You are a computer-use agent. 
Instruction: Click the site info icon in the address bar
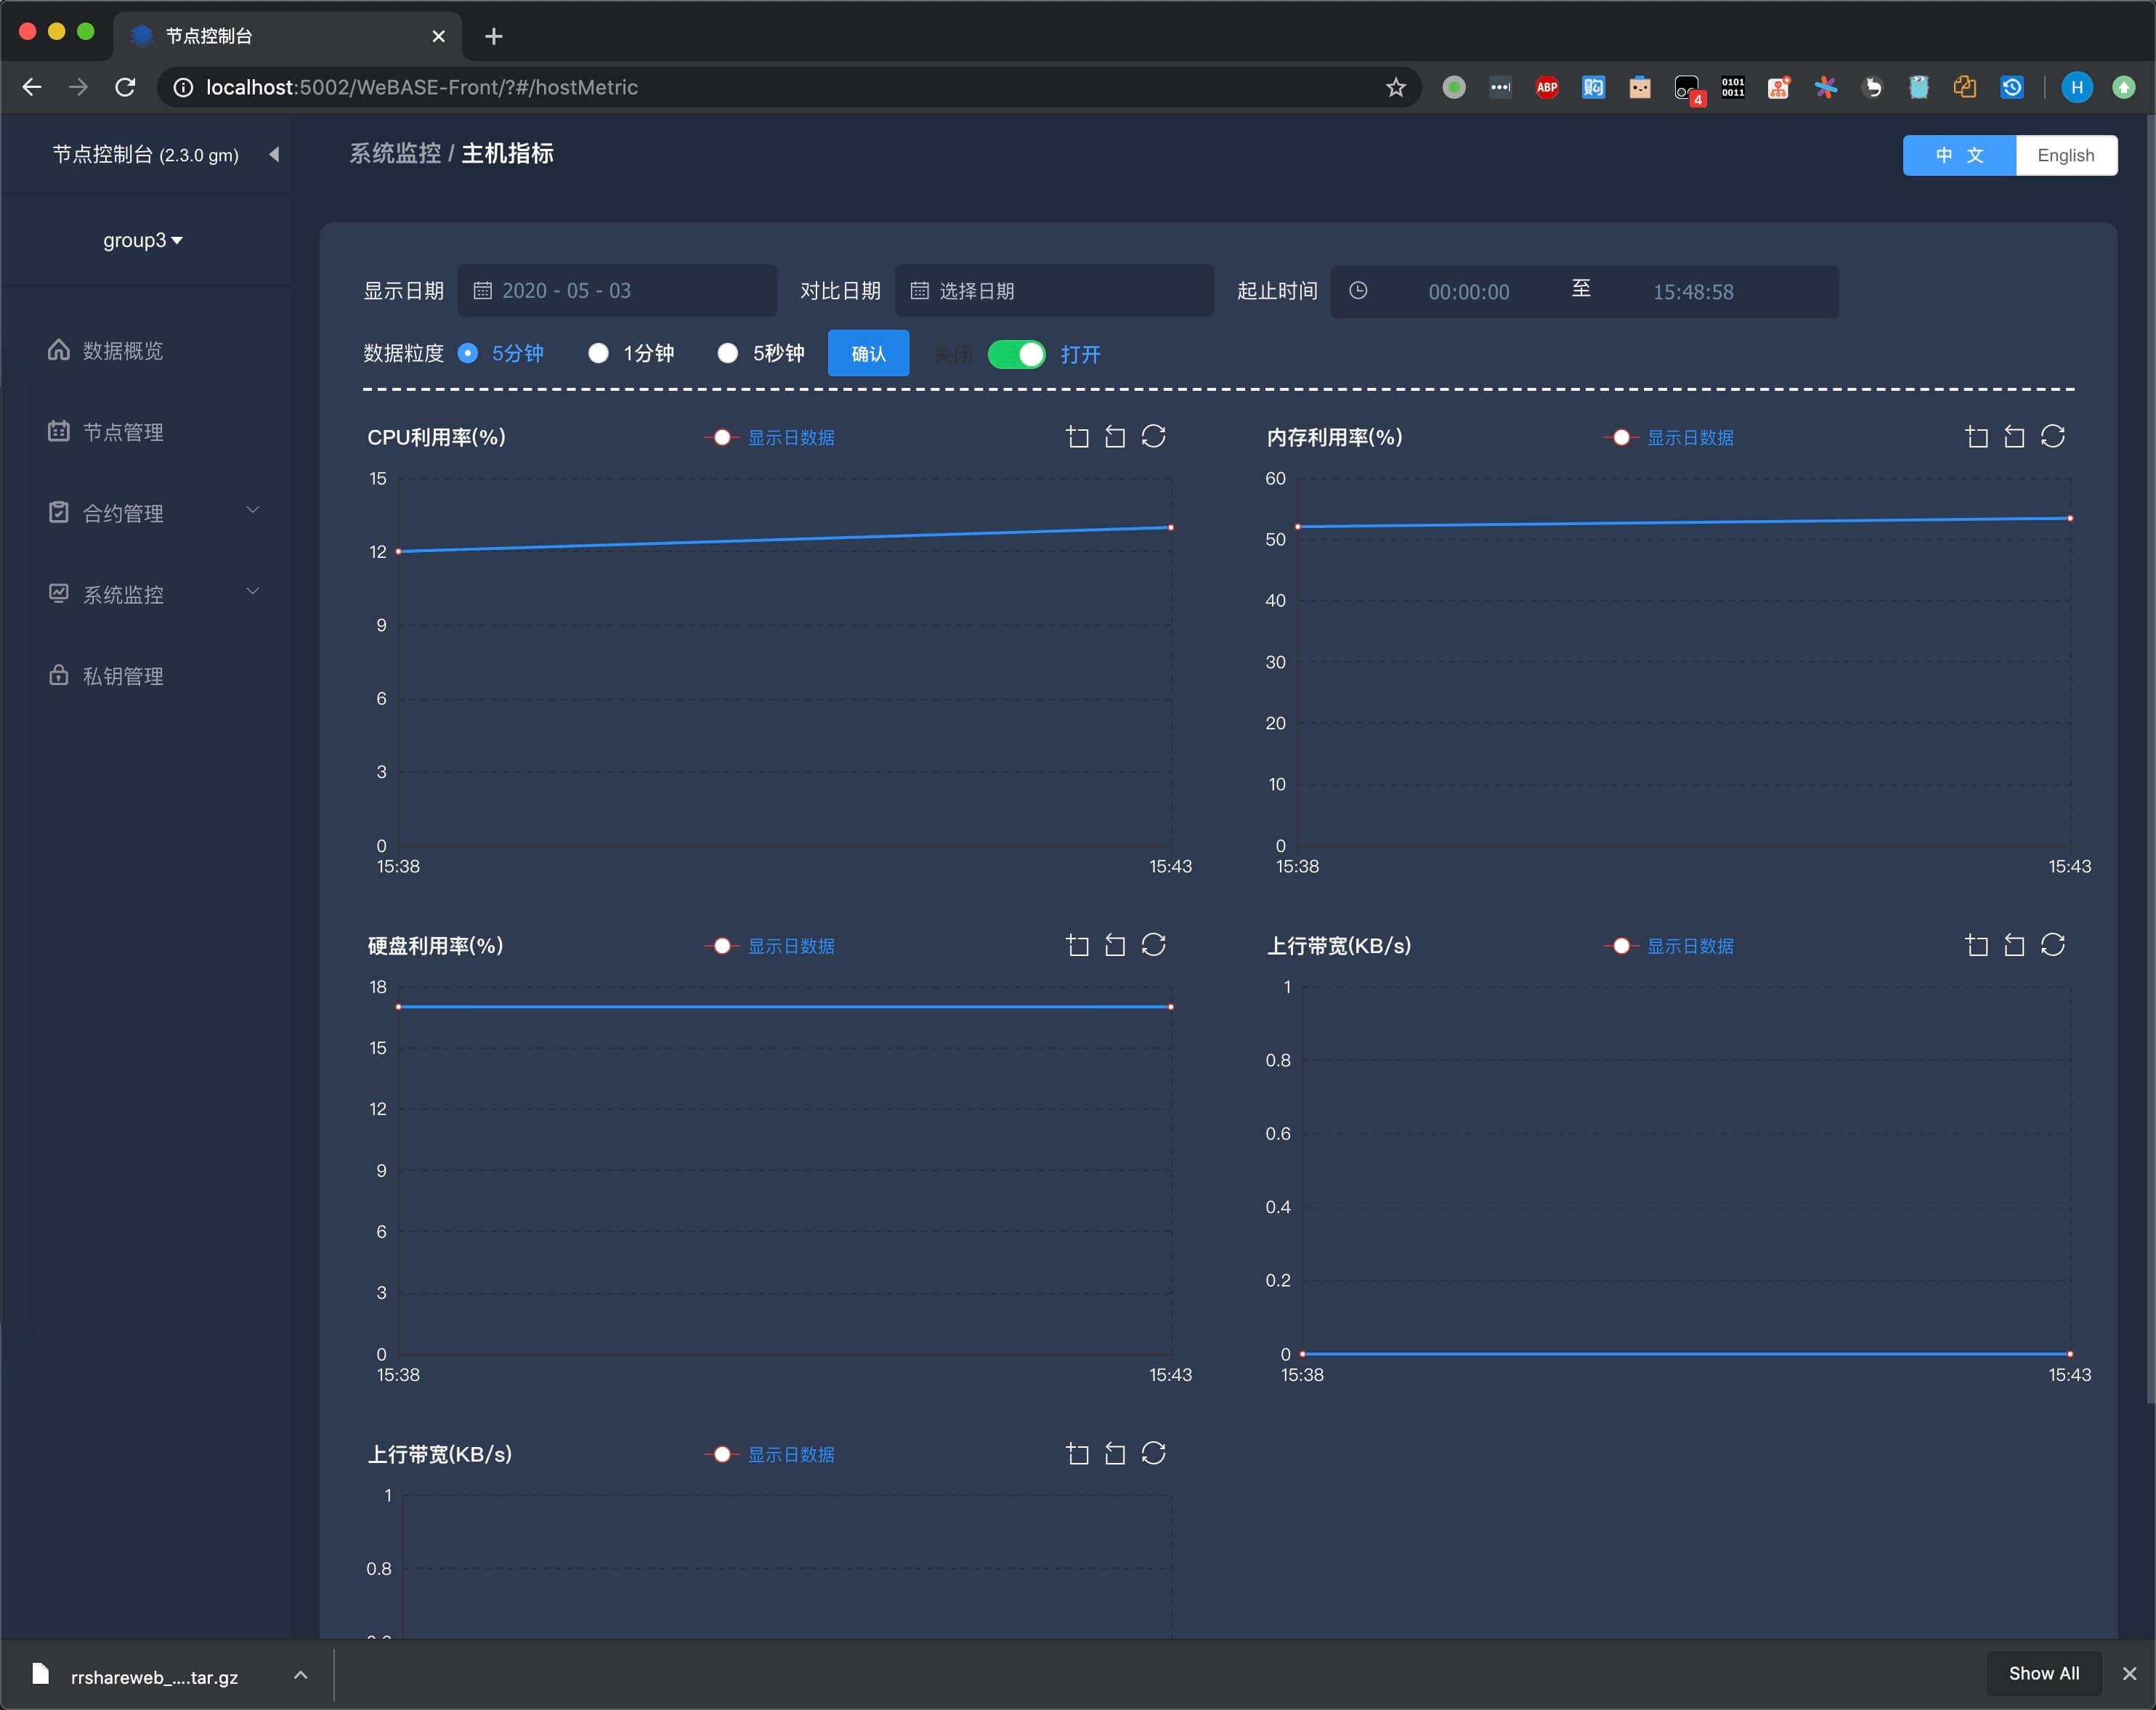point(183,87)
